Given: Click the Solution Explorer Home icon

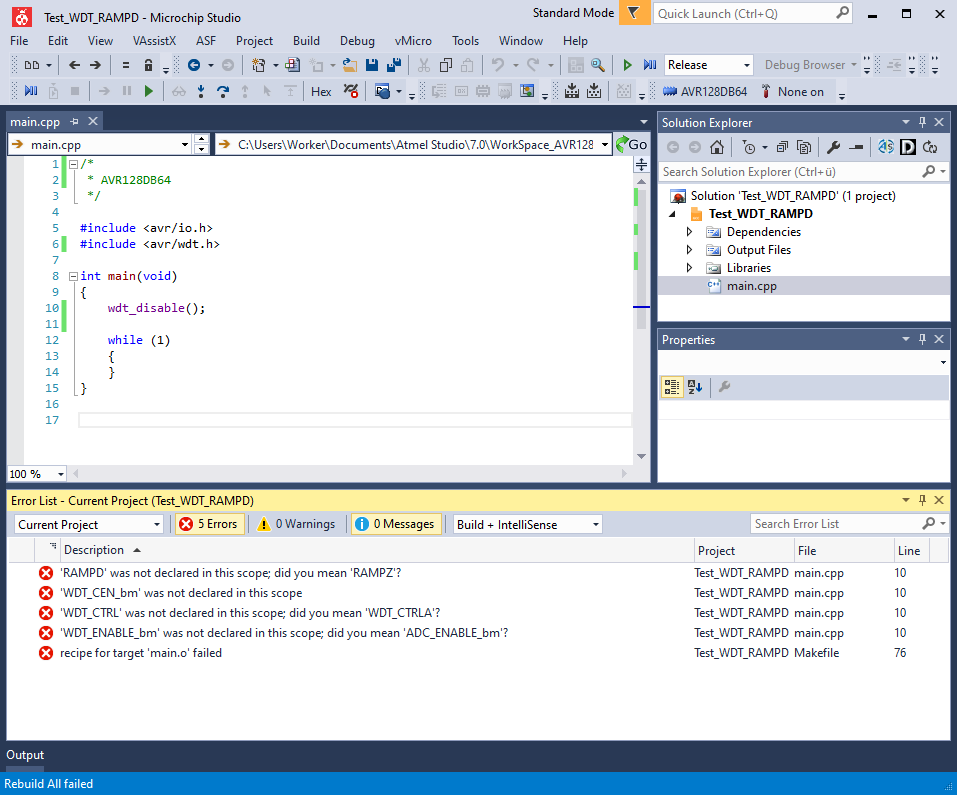Looking at the screenshot, I should click(717, 147).
